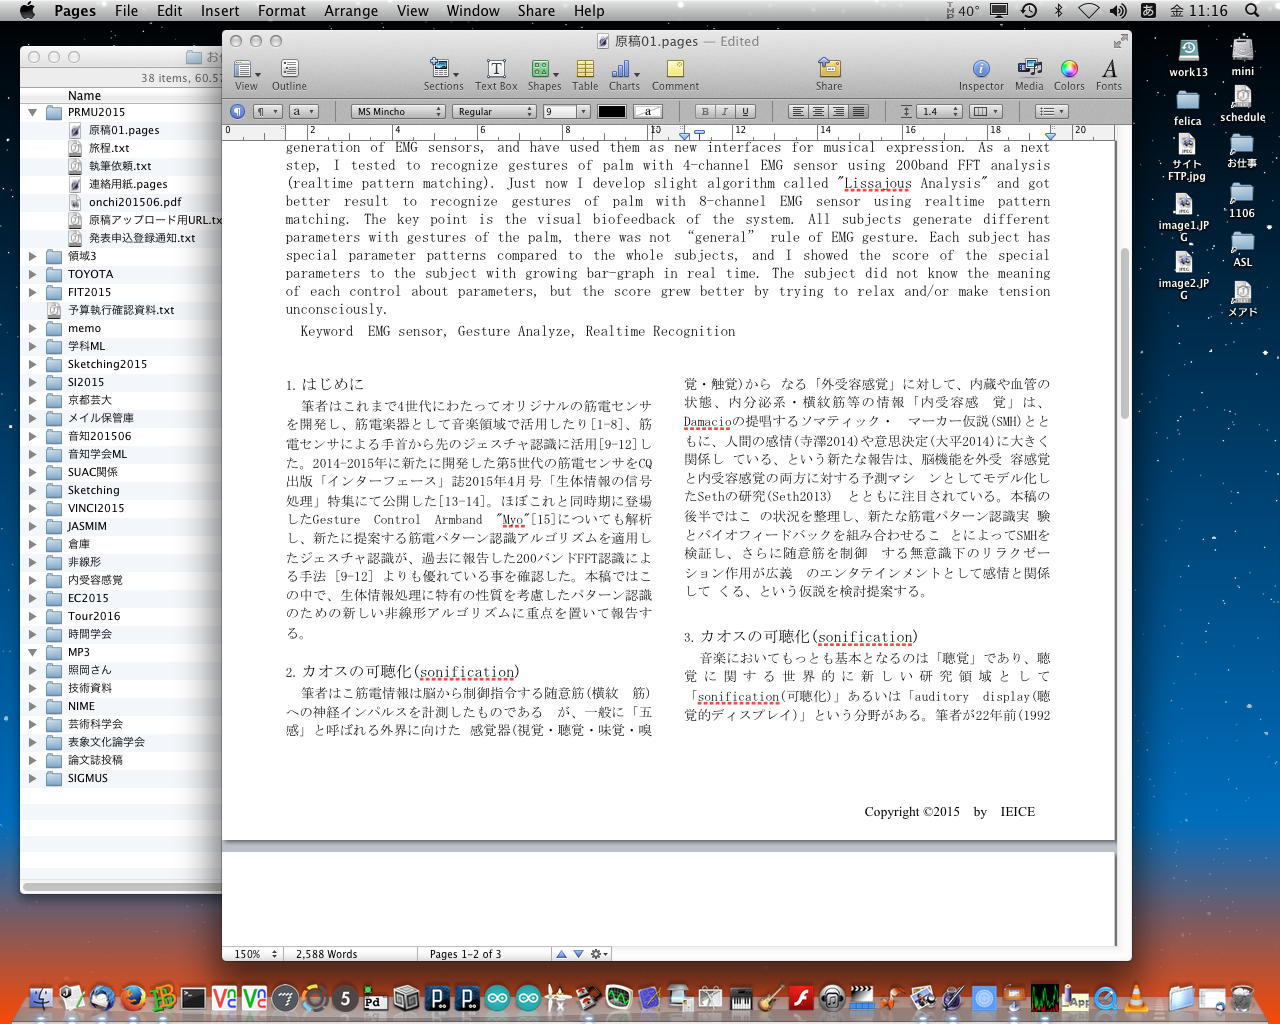Click the black text color swatch
Screen dimensions: 1280x1024
[611, 112]
